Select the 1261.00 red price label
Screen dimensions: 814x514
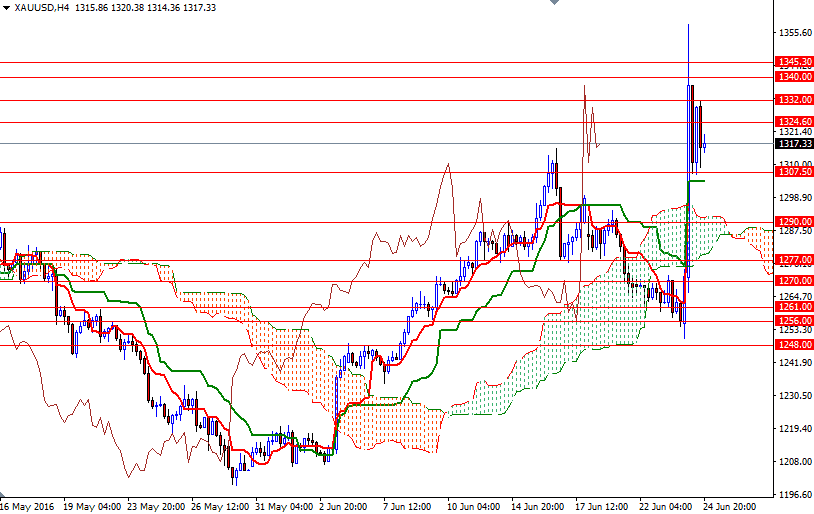(793, 307)
